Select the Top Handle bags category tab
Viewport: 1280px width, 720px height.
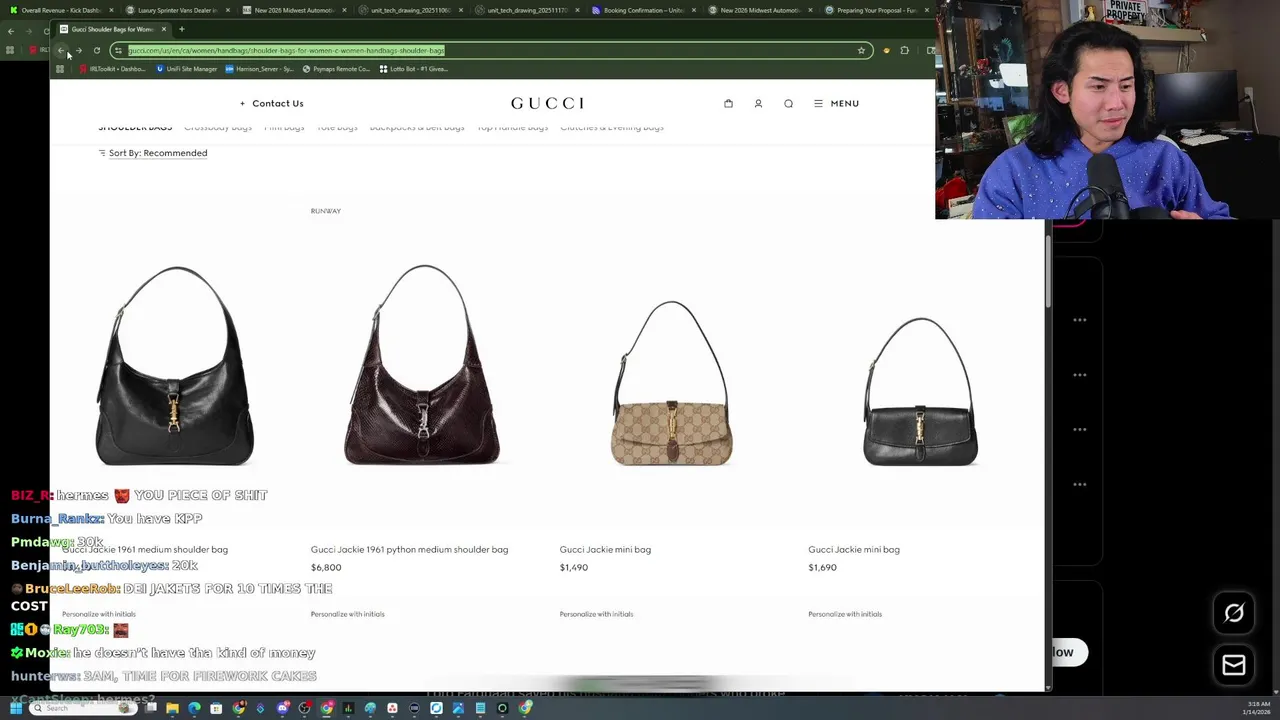point(512,127)
